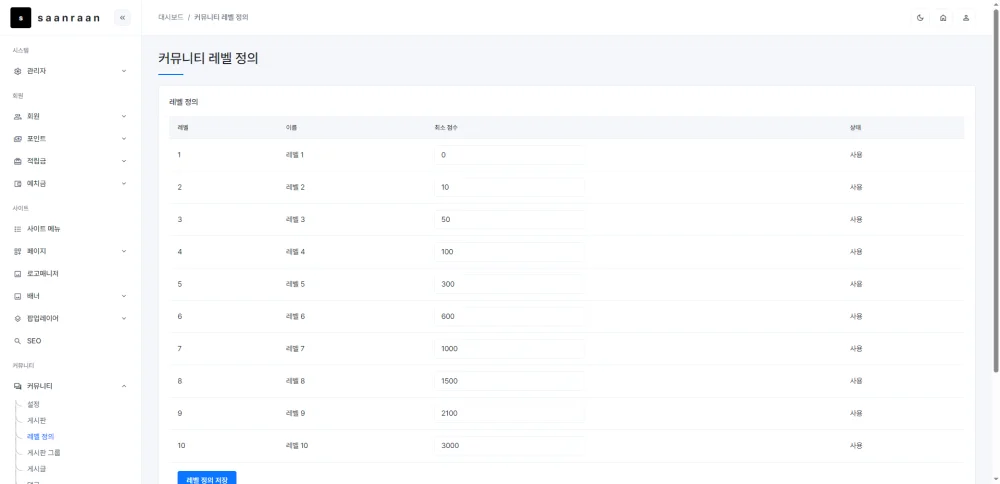Click the 예치금 icon in sidebar
The image size is (1000, 484).
[18, 184]
